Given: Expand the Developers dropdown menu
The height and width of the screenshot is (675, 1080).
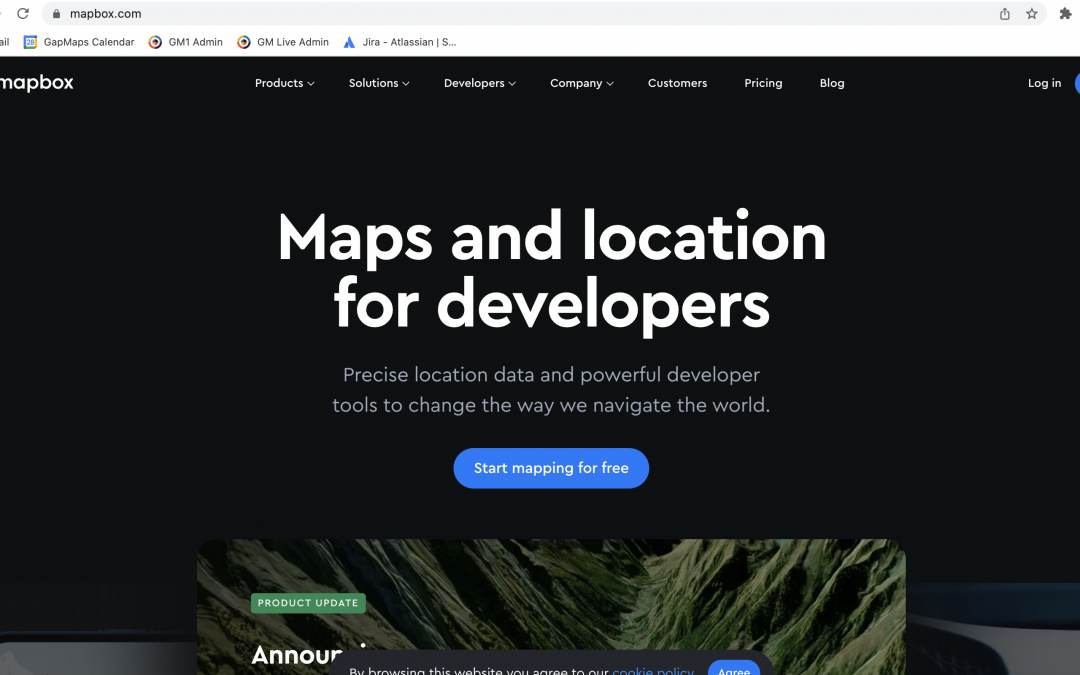Looking at the screenshot, I should 480,83.
